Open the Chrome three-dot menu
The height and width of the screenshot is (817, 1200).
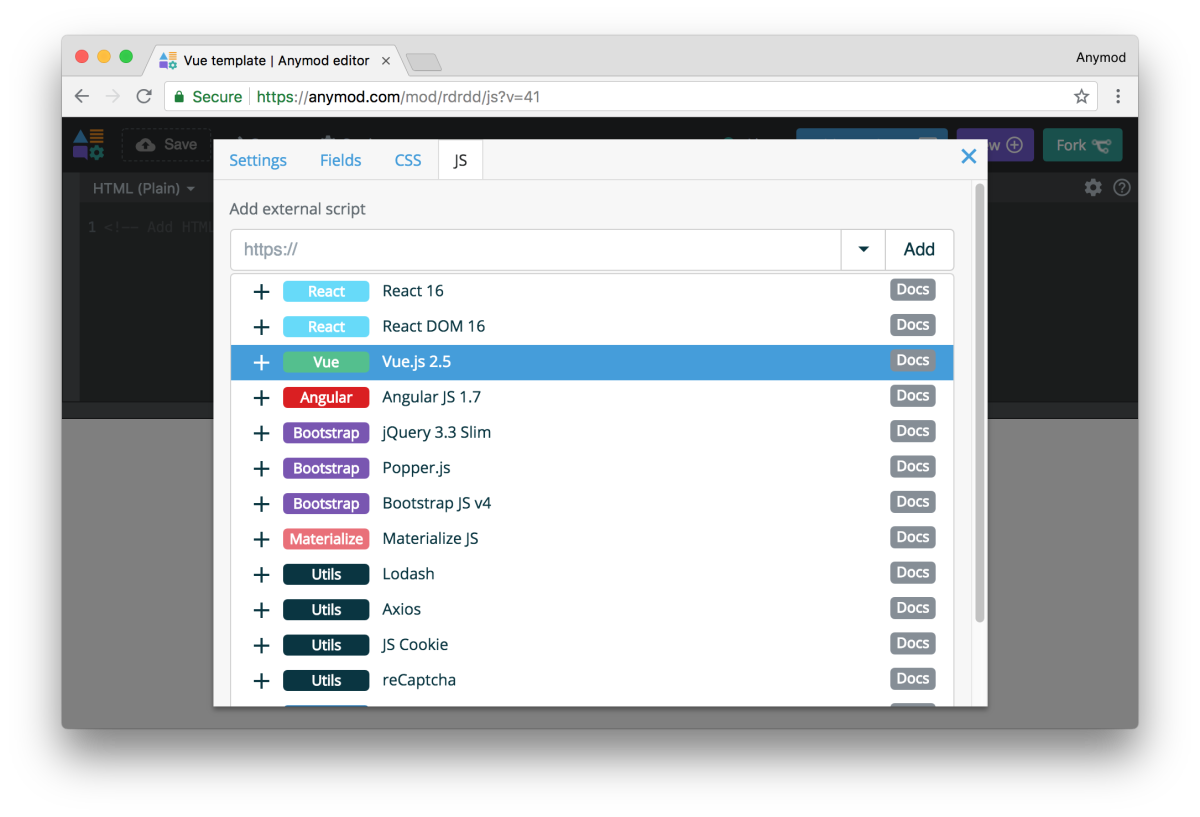(1118, 97)
